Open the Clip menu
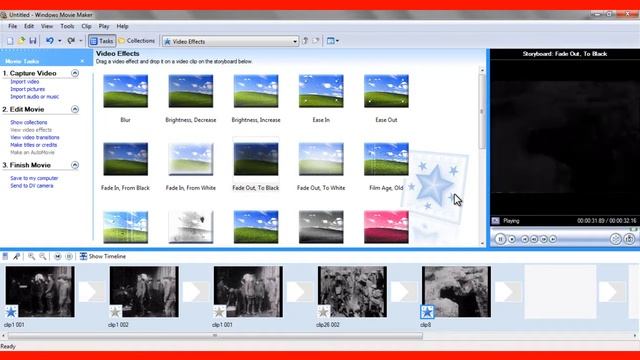 pos(86,26)
